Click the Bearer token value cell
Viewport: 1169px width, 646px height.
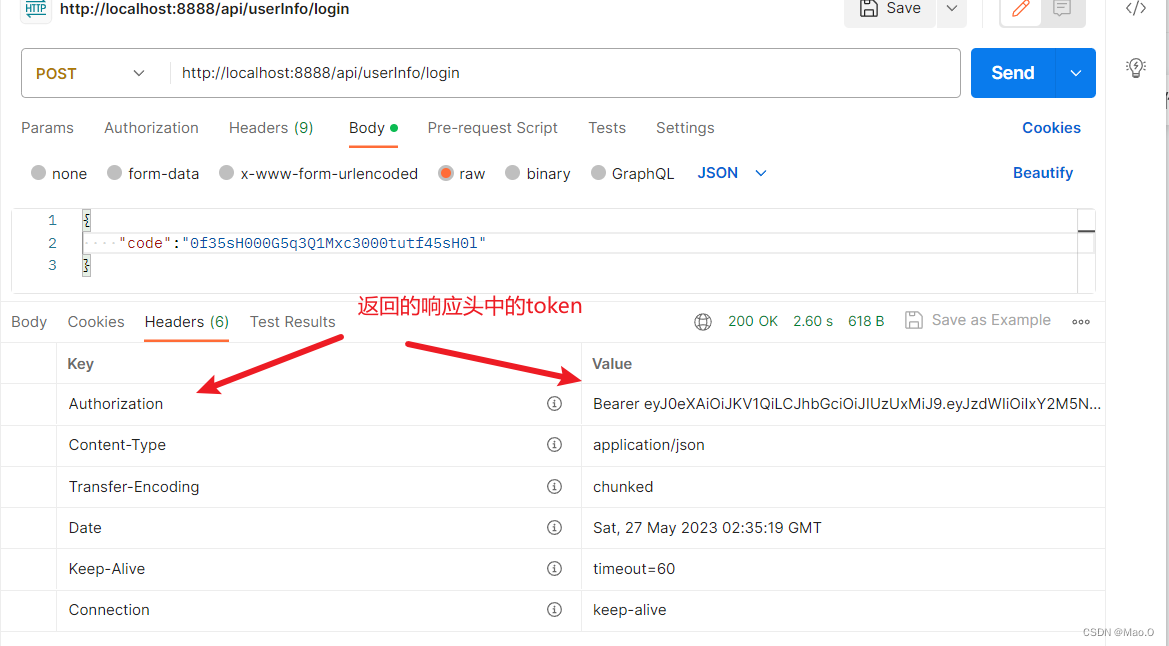[842, 404]
